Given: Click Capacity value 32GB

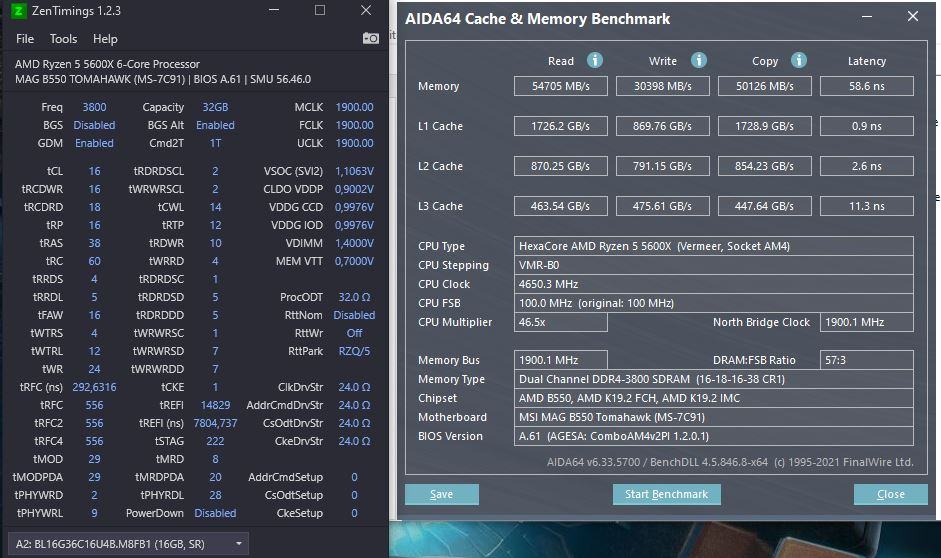Looking at the screenshot, I should [x=215, y=107].
